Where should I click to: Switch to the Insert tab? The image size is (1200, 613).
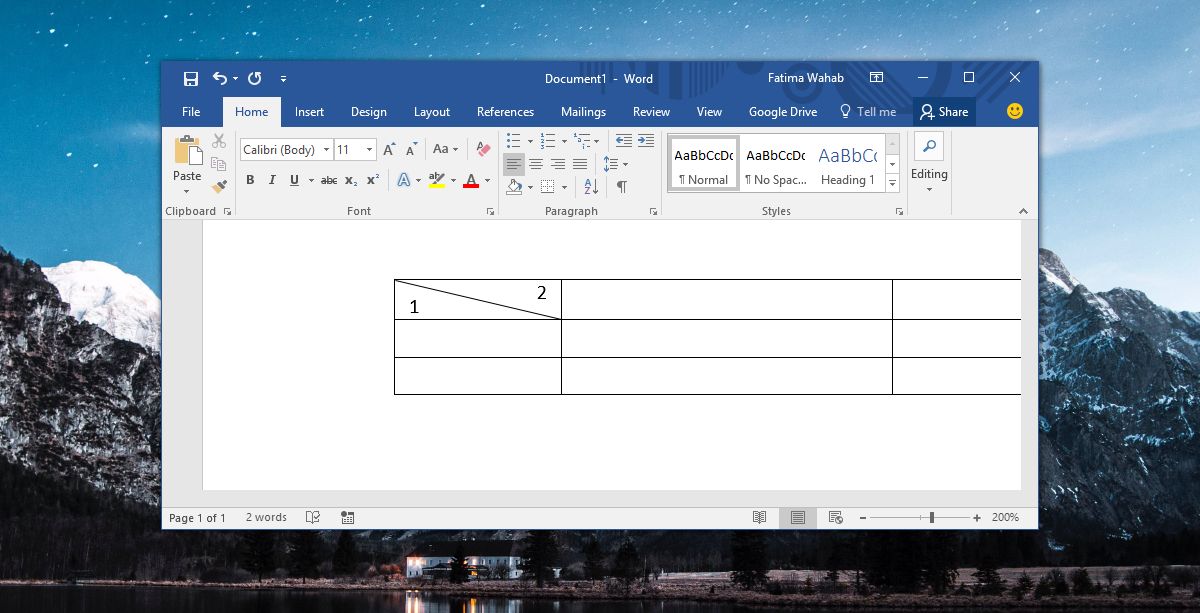click(x=309, y=111)
